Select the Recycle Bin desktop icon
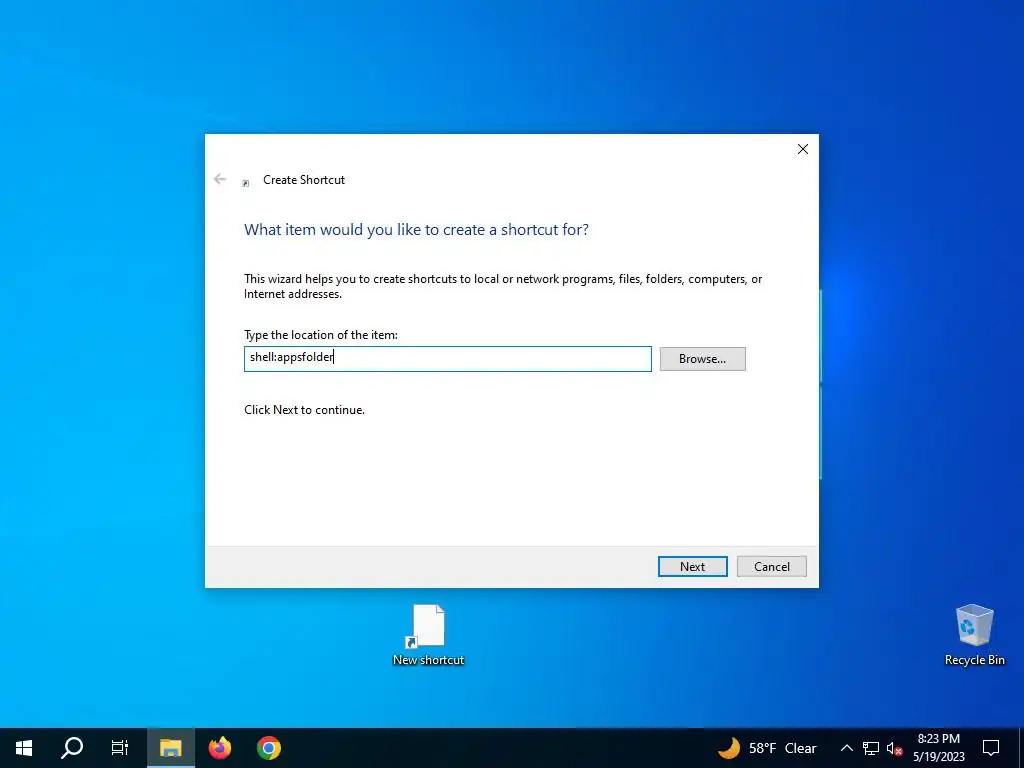This screenshot has height=768, width=1024. click(x=974, y=635)
